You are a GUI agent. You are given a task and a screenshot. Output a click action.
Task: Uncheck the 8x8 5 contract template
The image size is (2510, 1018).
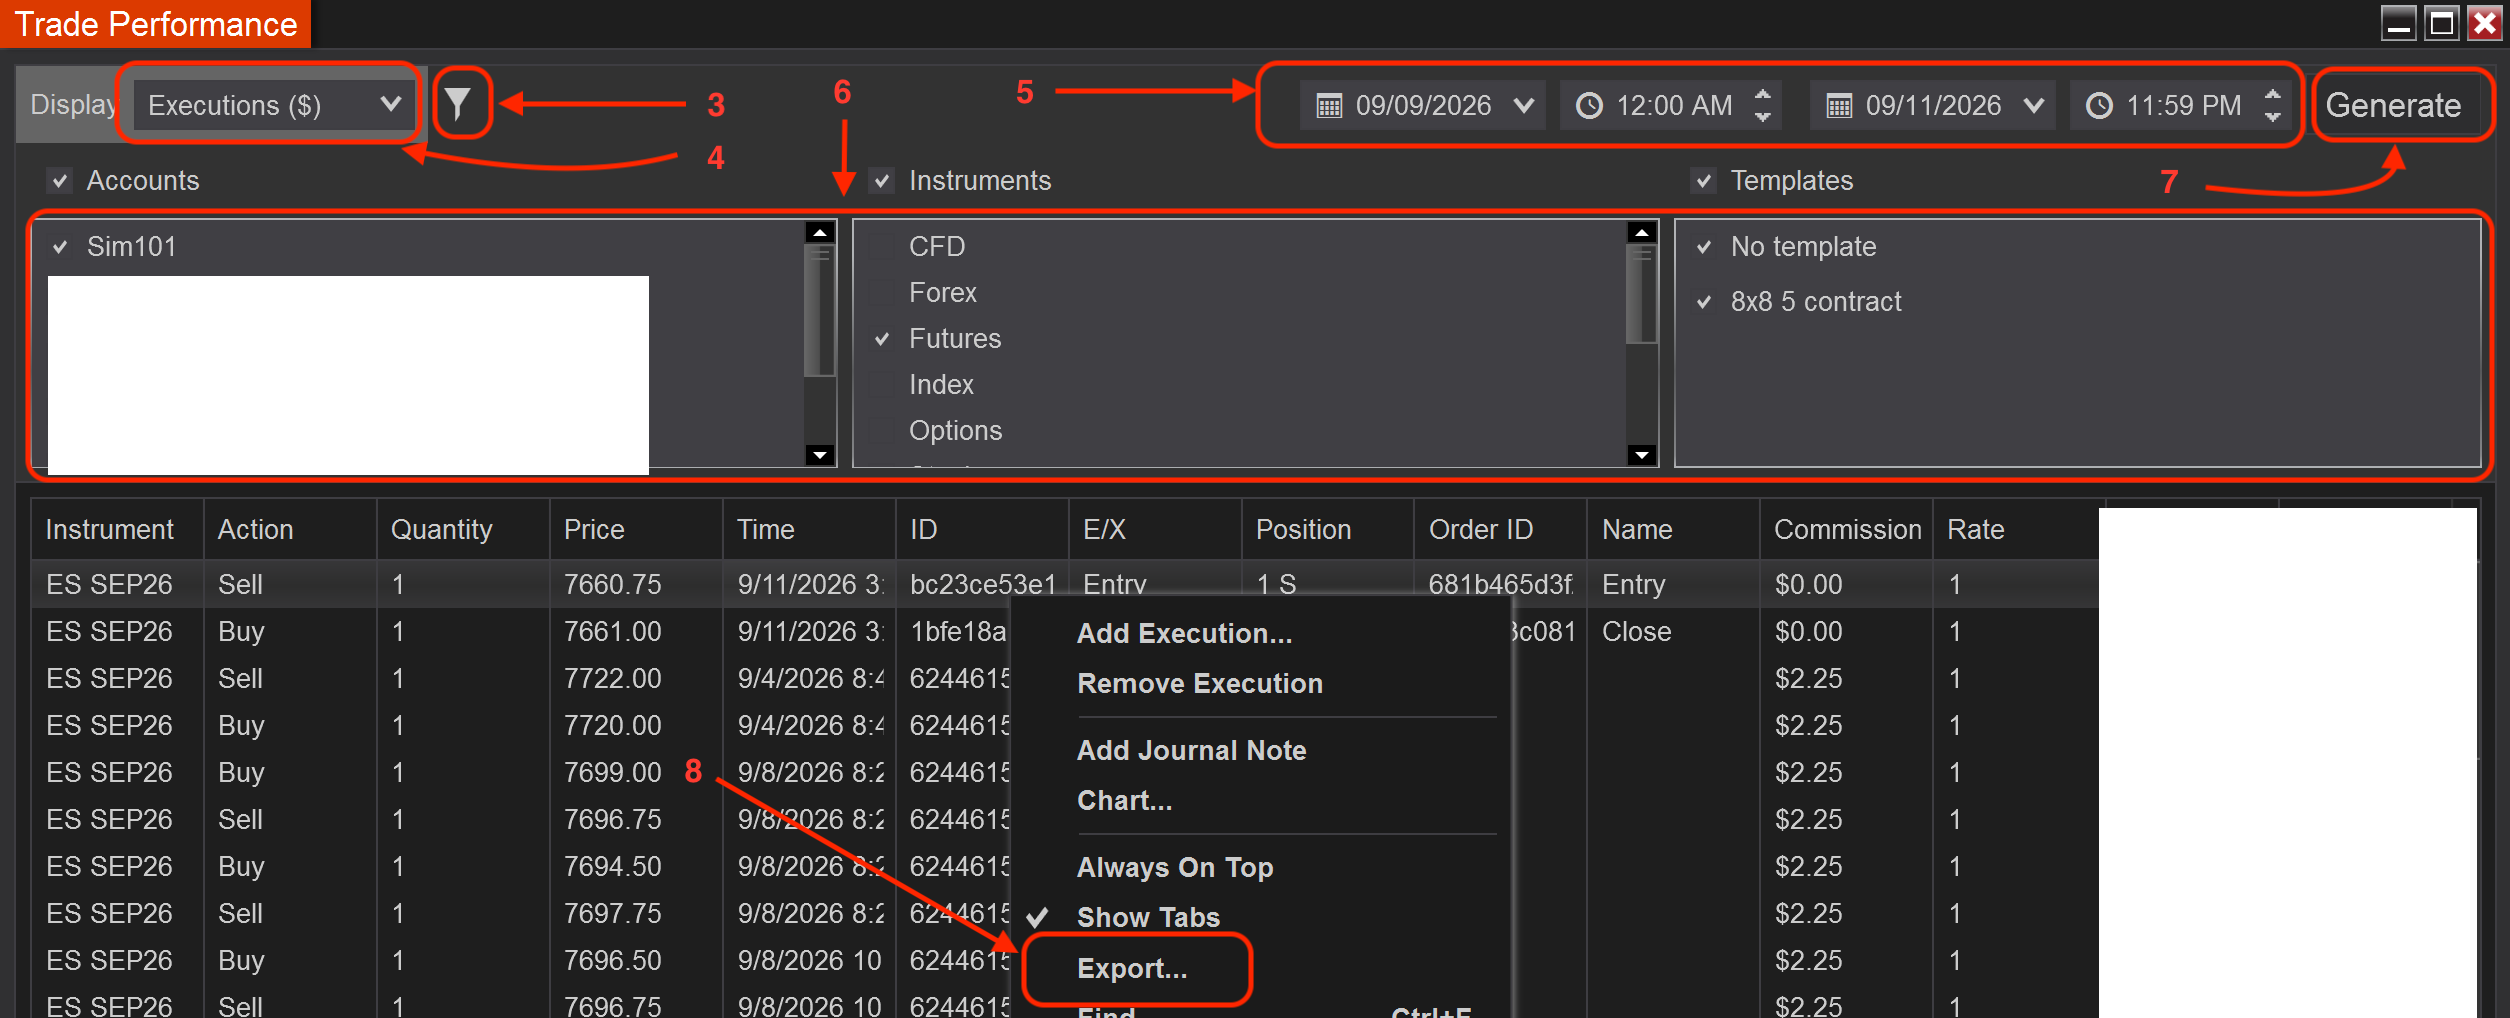pos(1704,302)
